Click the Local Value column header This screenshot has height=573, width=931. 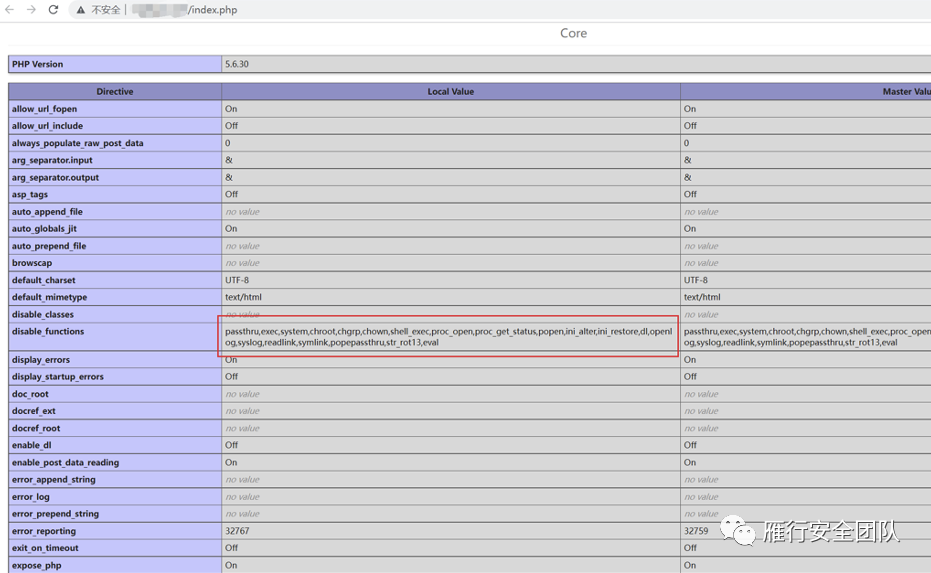(450, 92)
